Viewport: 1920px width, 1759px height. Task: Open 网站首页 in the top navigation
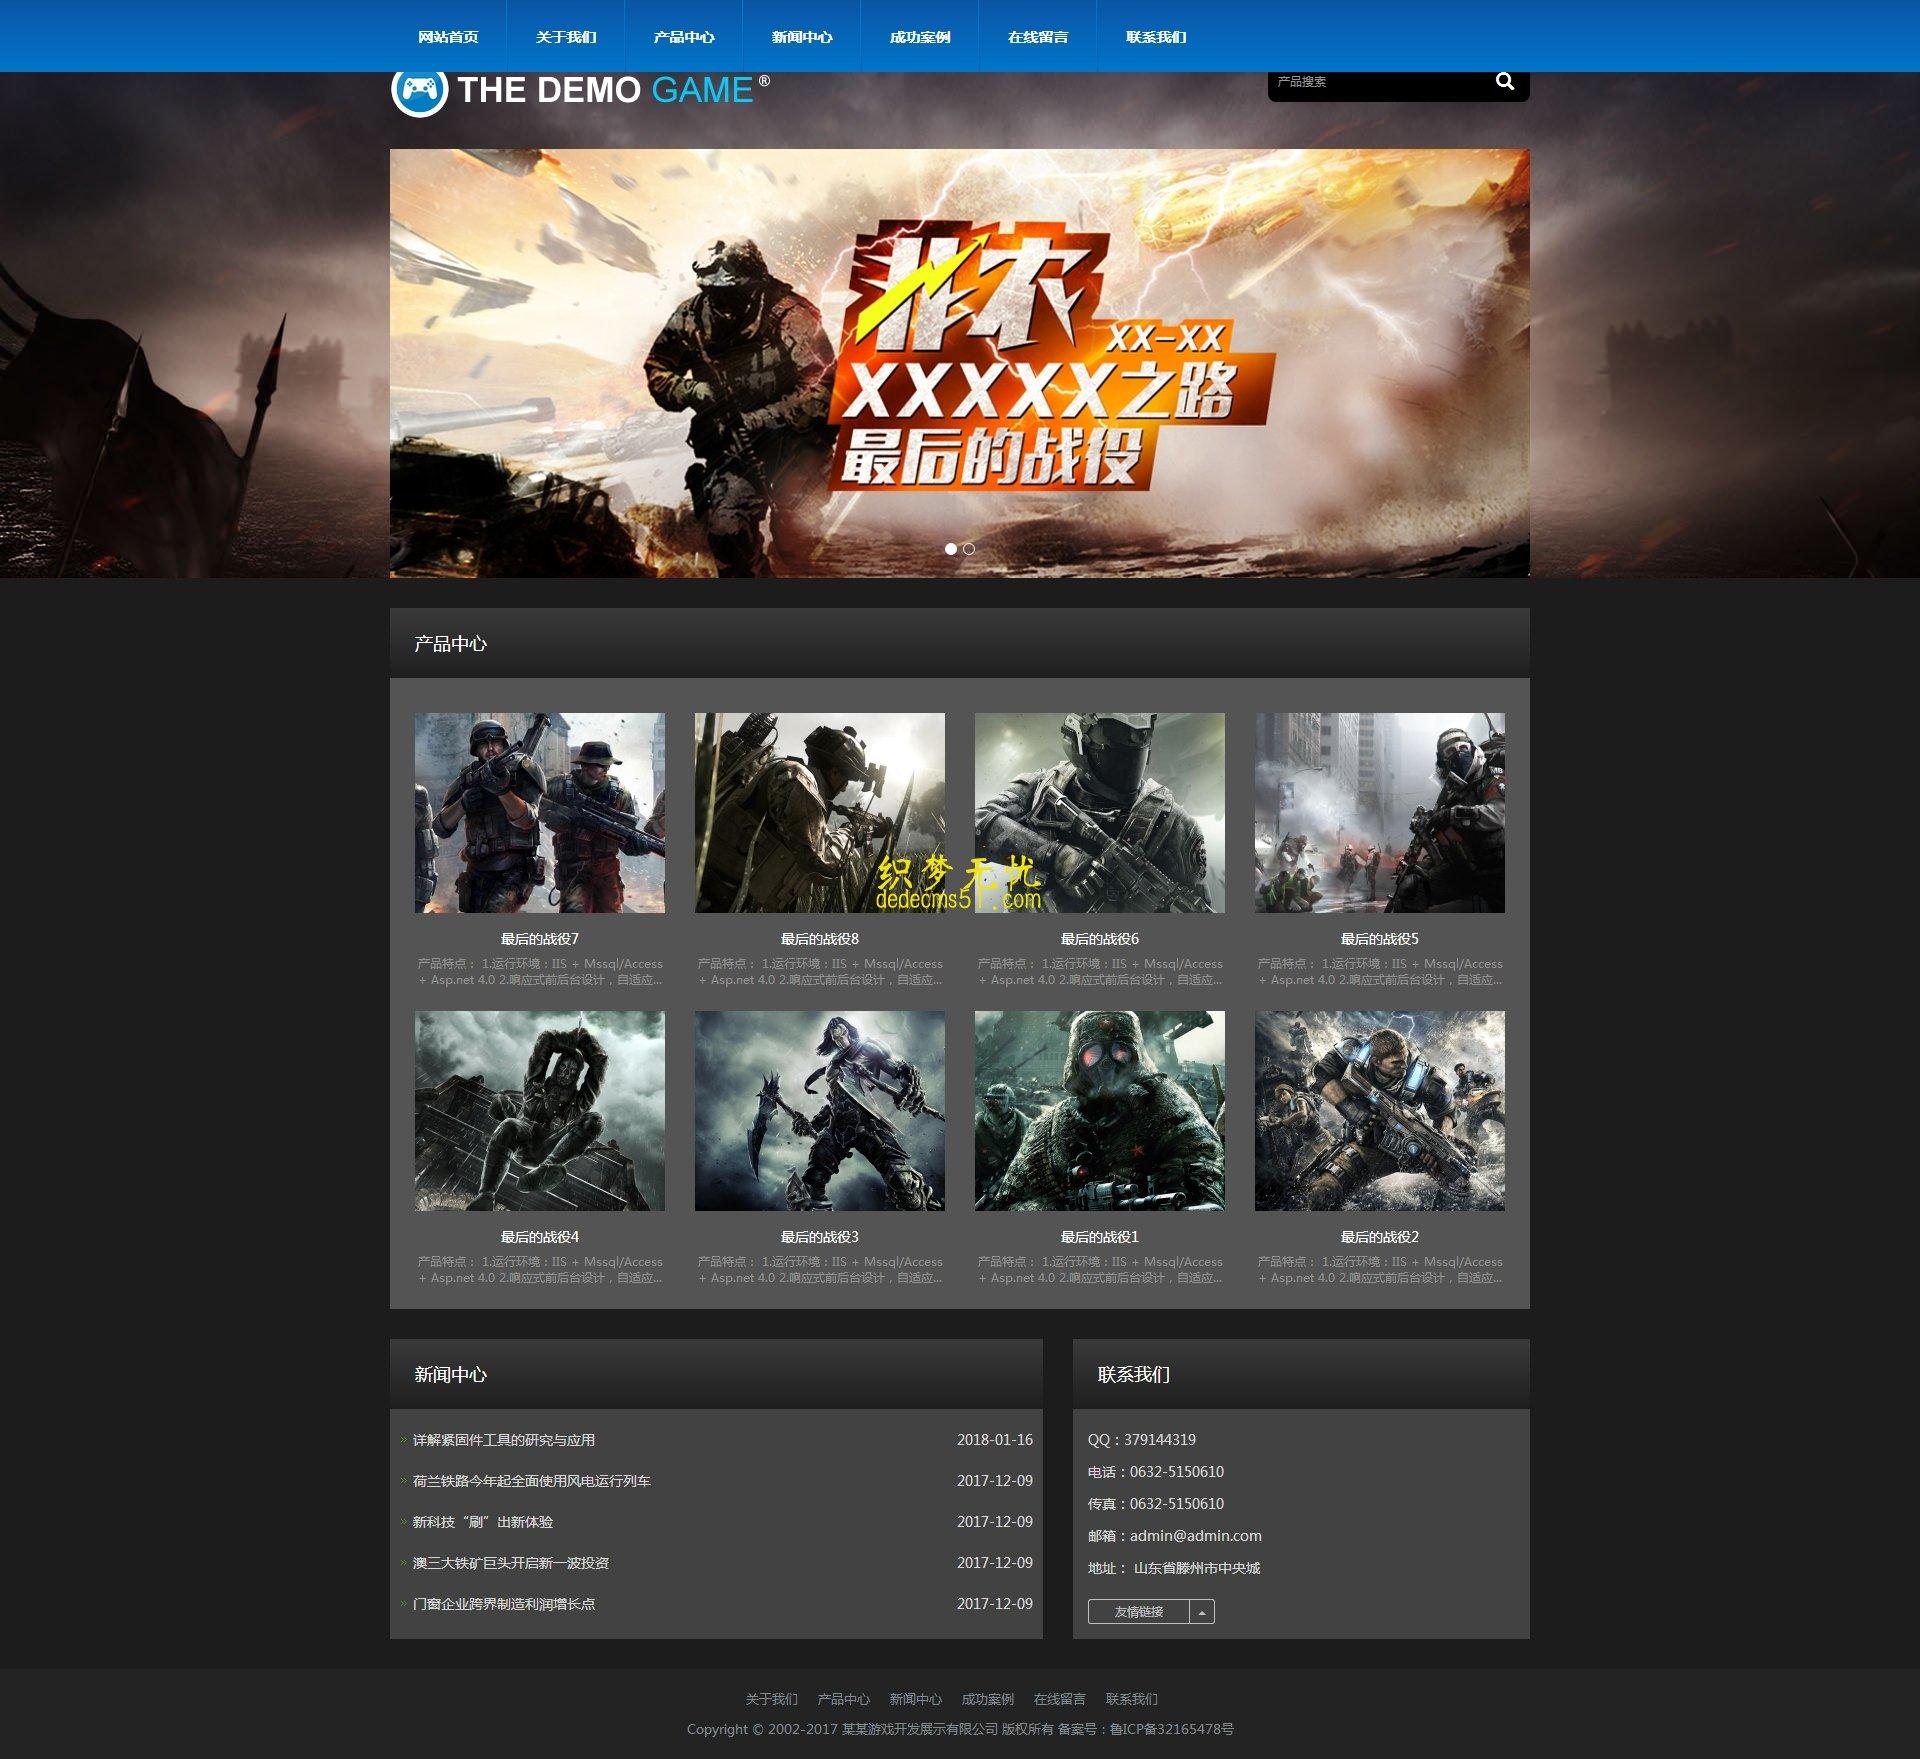coord(448,37)
